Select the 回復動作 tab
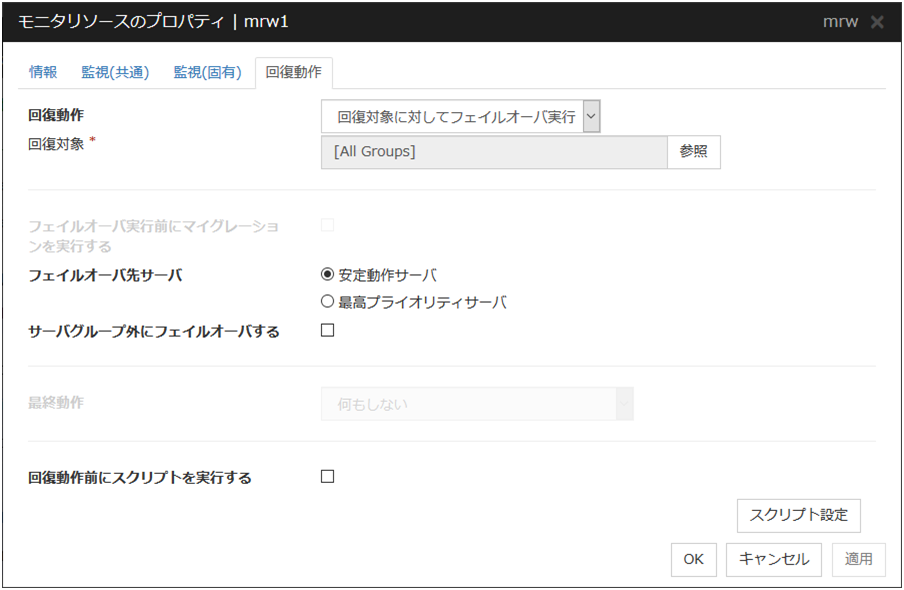 coord(293,73)
